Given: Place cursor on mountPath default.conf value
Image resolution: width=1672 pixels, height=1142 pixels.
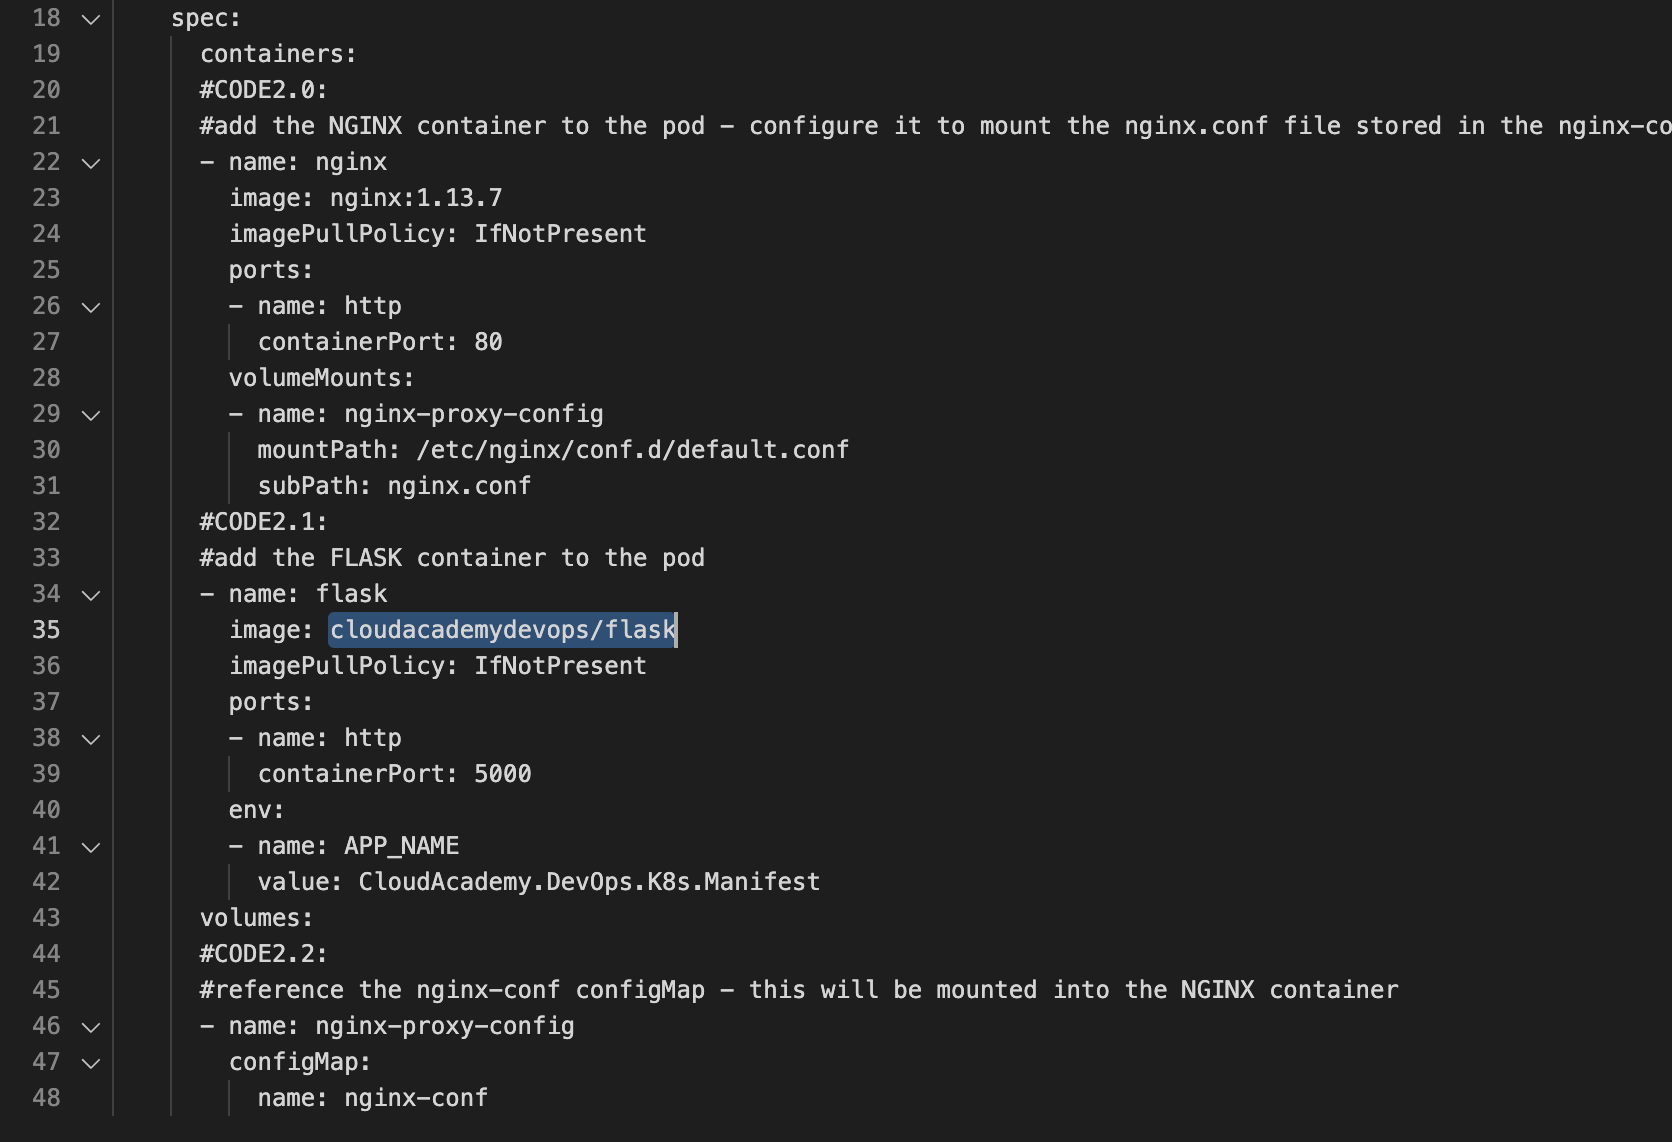Looking at the screenshot, I should click(x=633, y=450).
